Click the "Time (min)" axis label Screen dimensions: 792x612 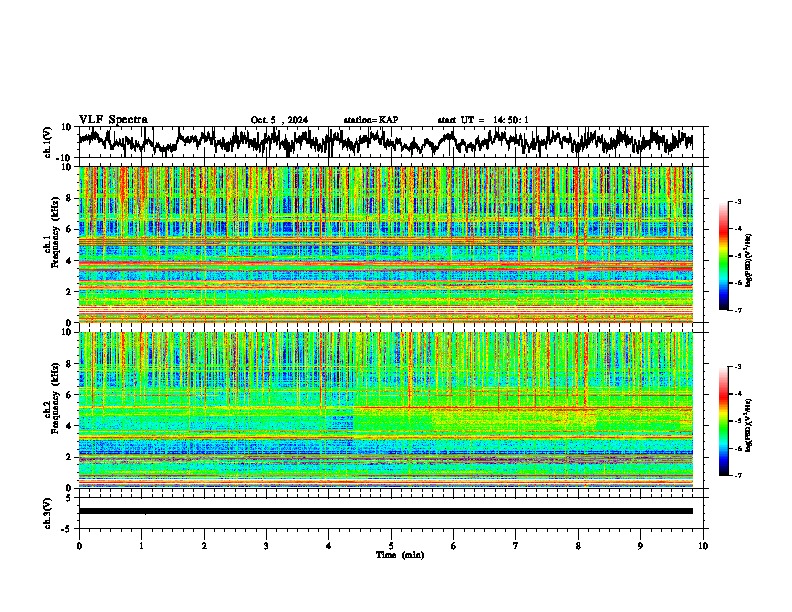click(400, 555)
